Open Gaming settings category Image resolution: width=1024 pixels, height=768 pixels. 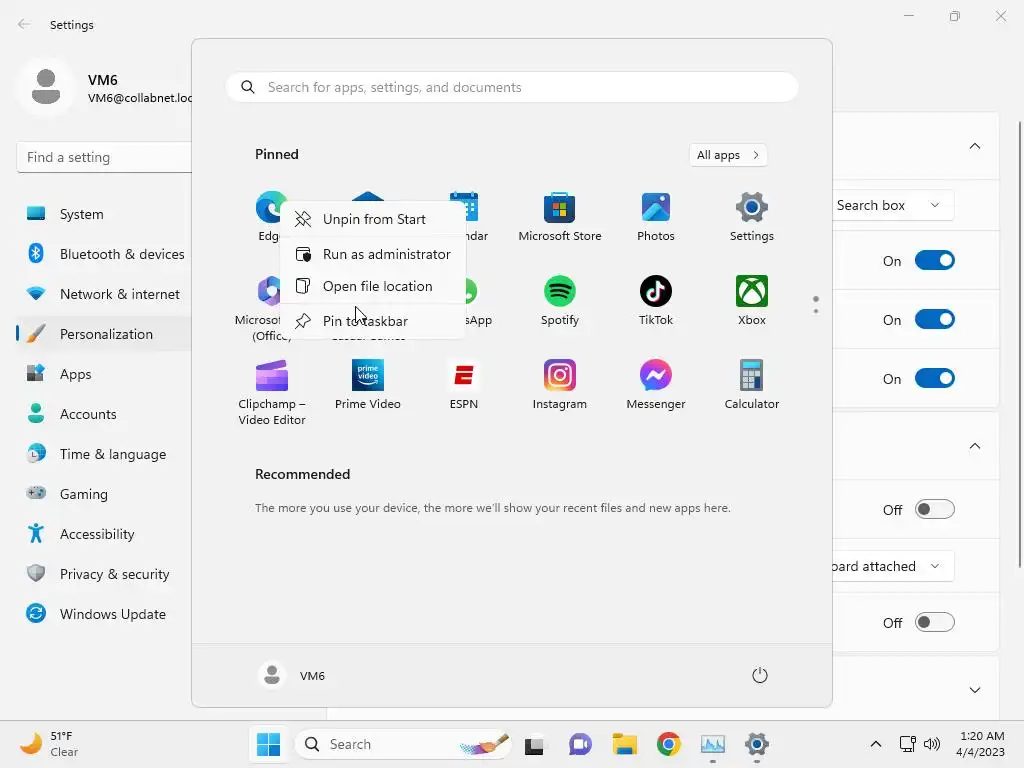coord(104,494)
